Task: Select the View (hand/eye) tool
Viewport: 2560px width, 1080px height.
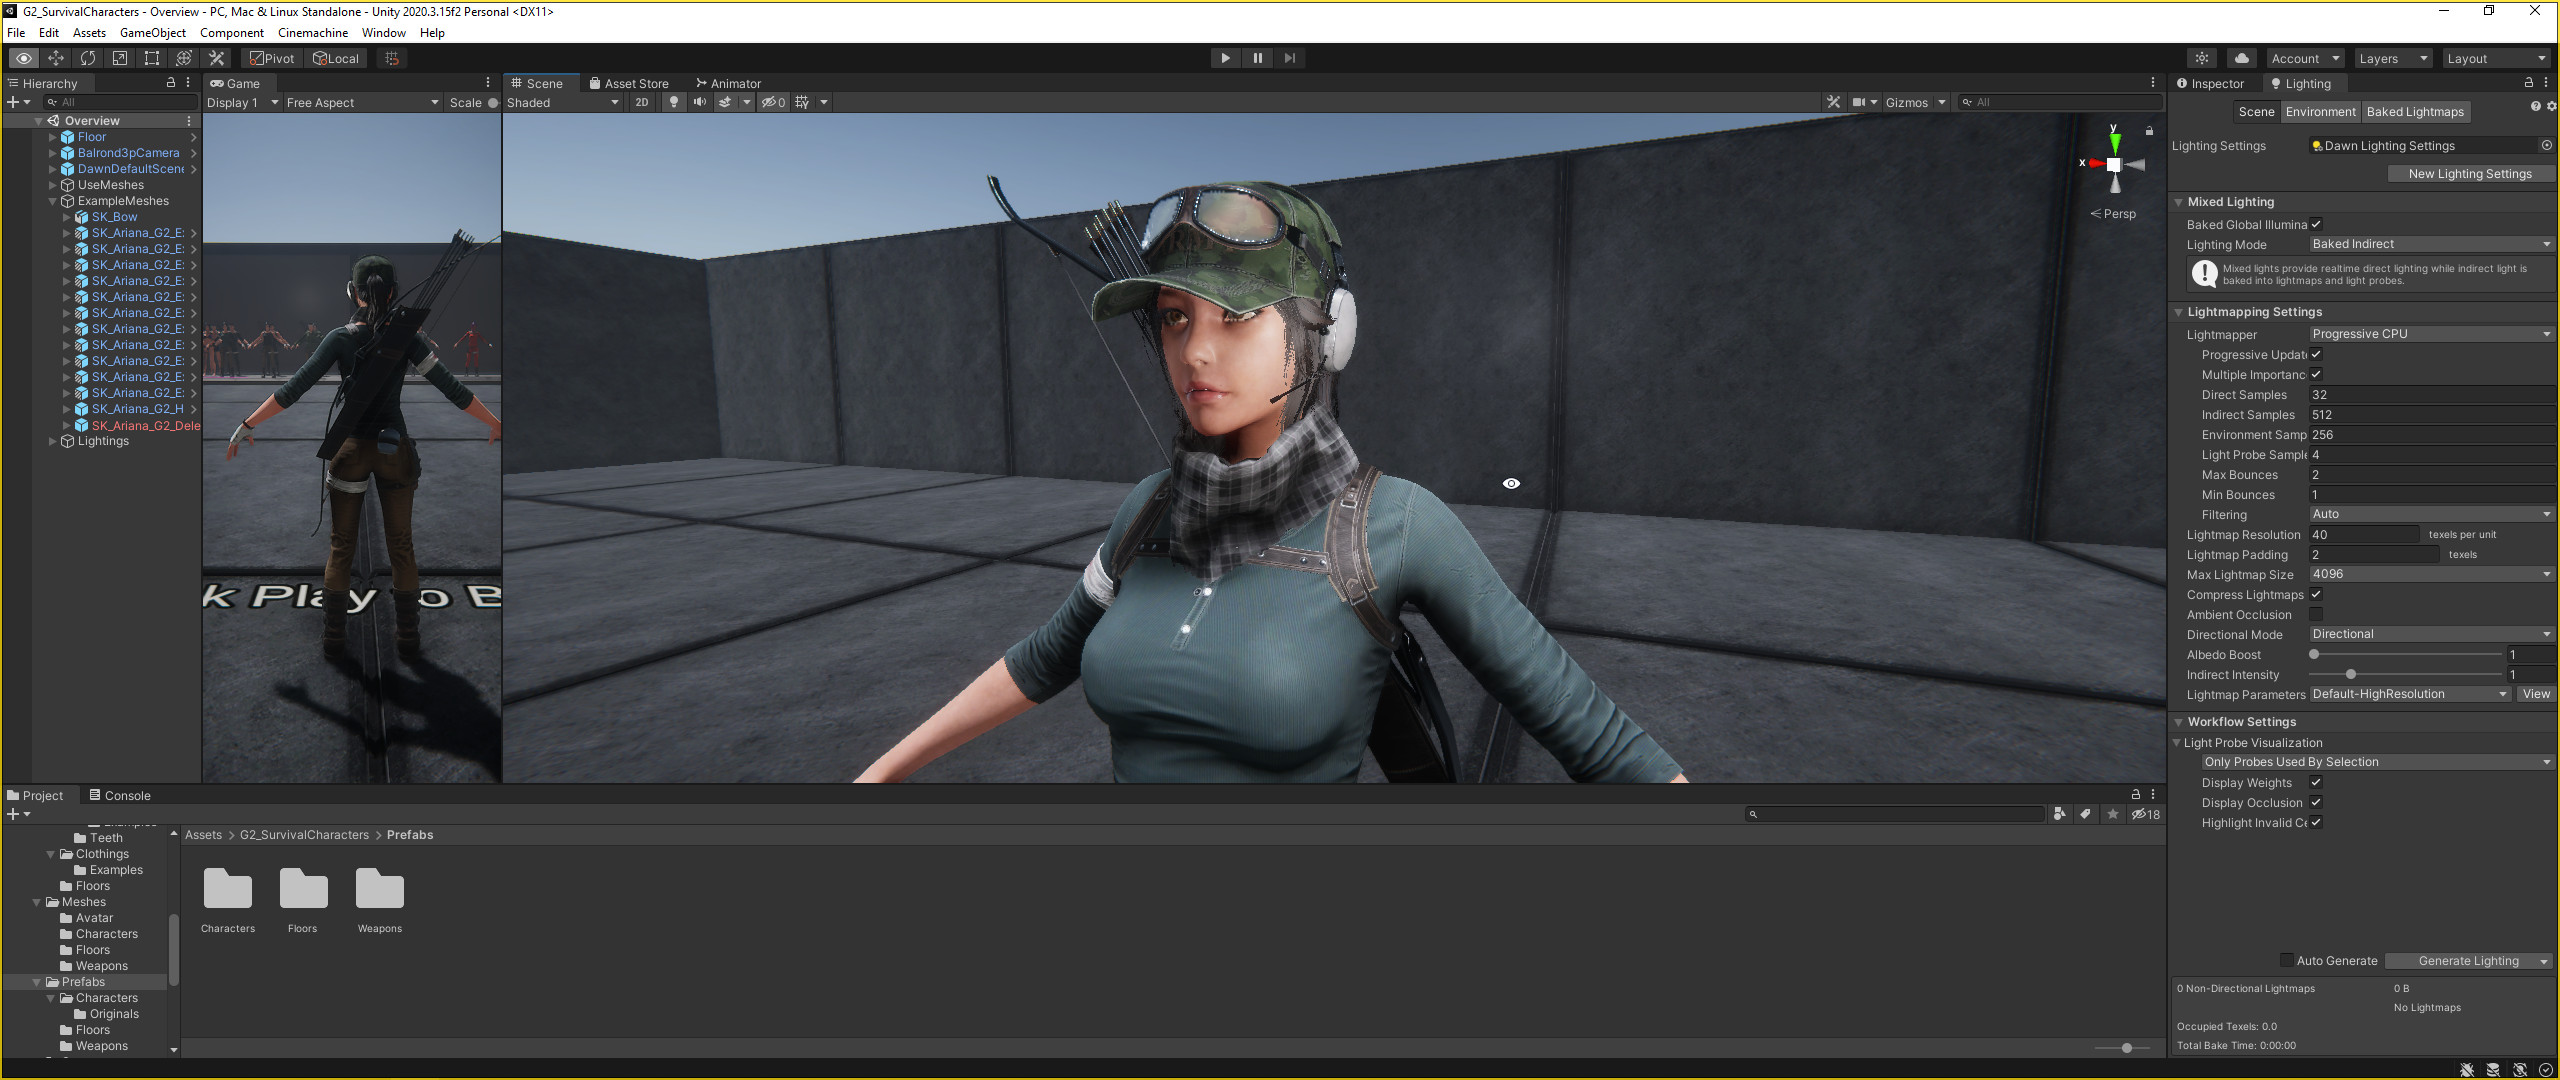Action: click(x=24, y=58)
